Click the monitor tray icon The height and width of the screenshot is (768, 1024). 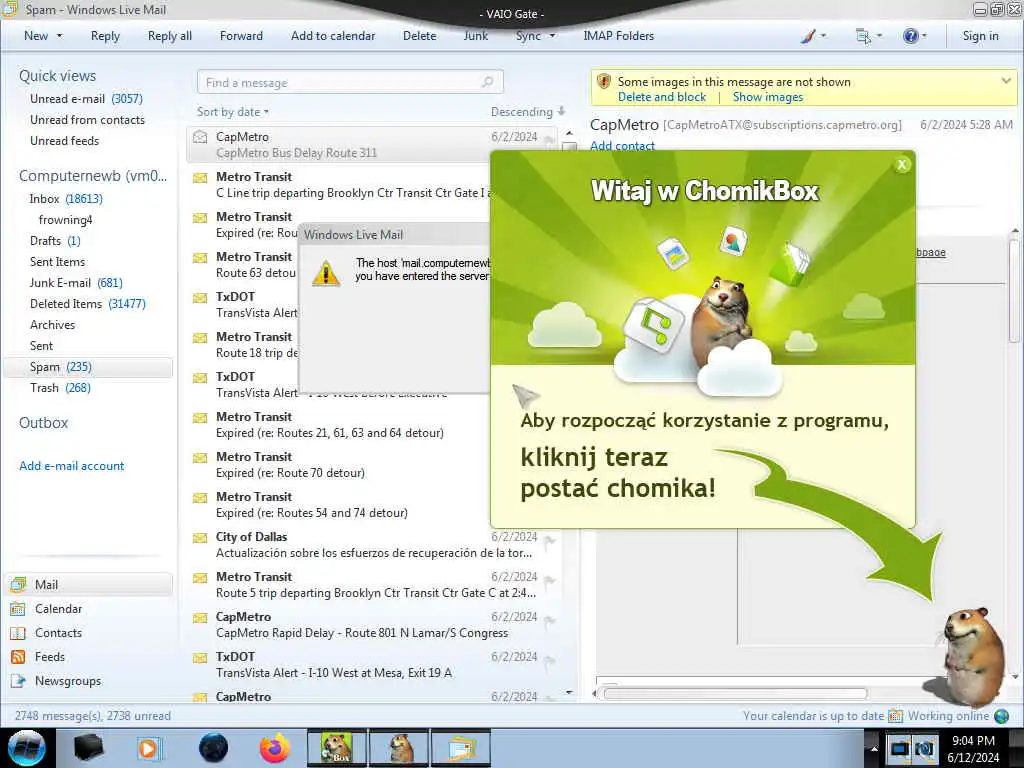click(900, 748)
